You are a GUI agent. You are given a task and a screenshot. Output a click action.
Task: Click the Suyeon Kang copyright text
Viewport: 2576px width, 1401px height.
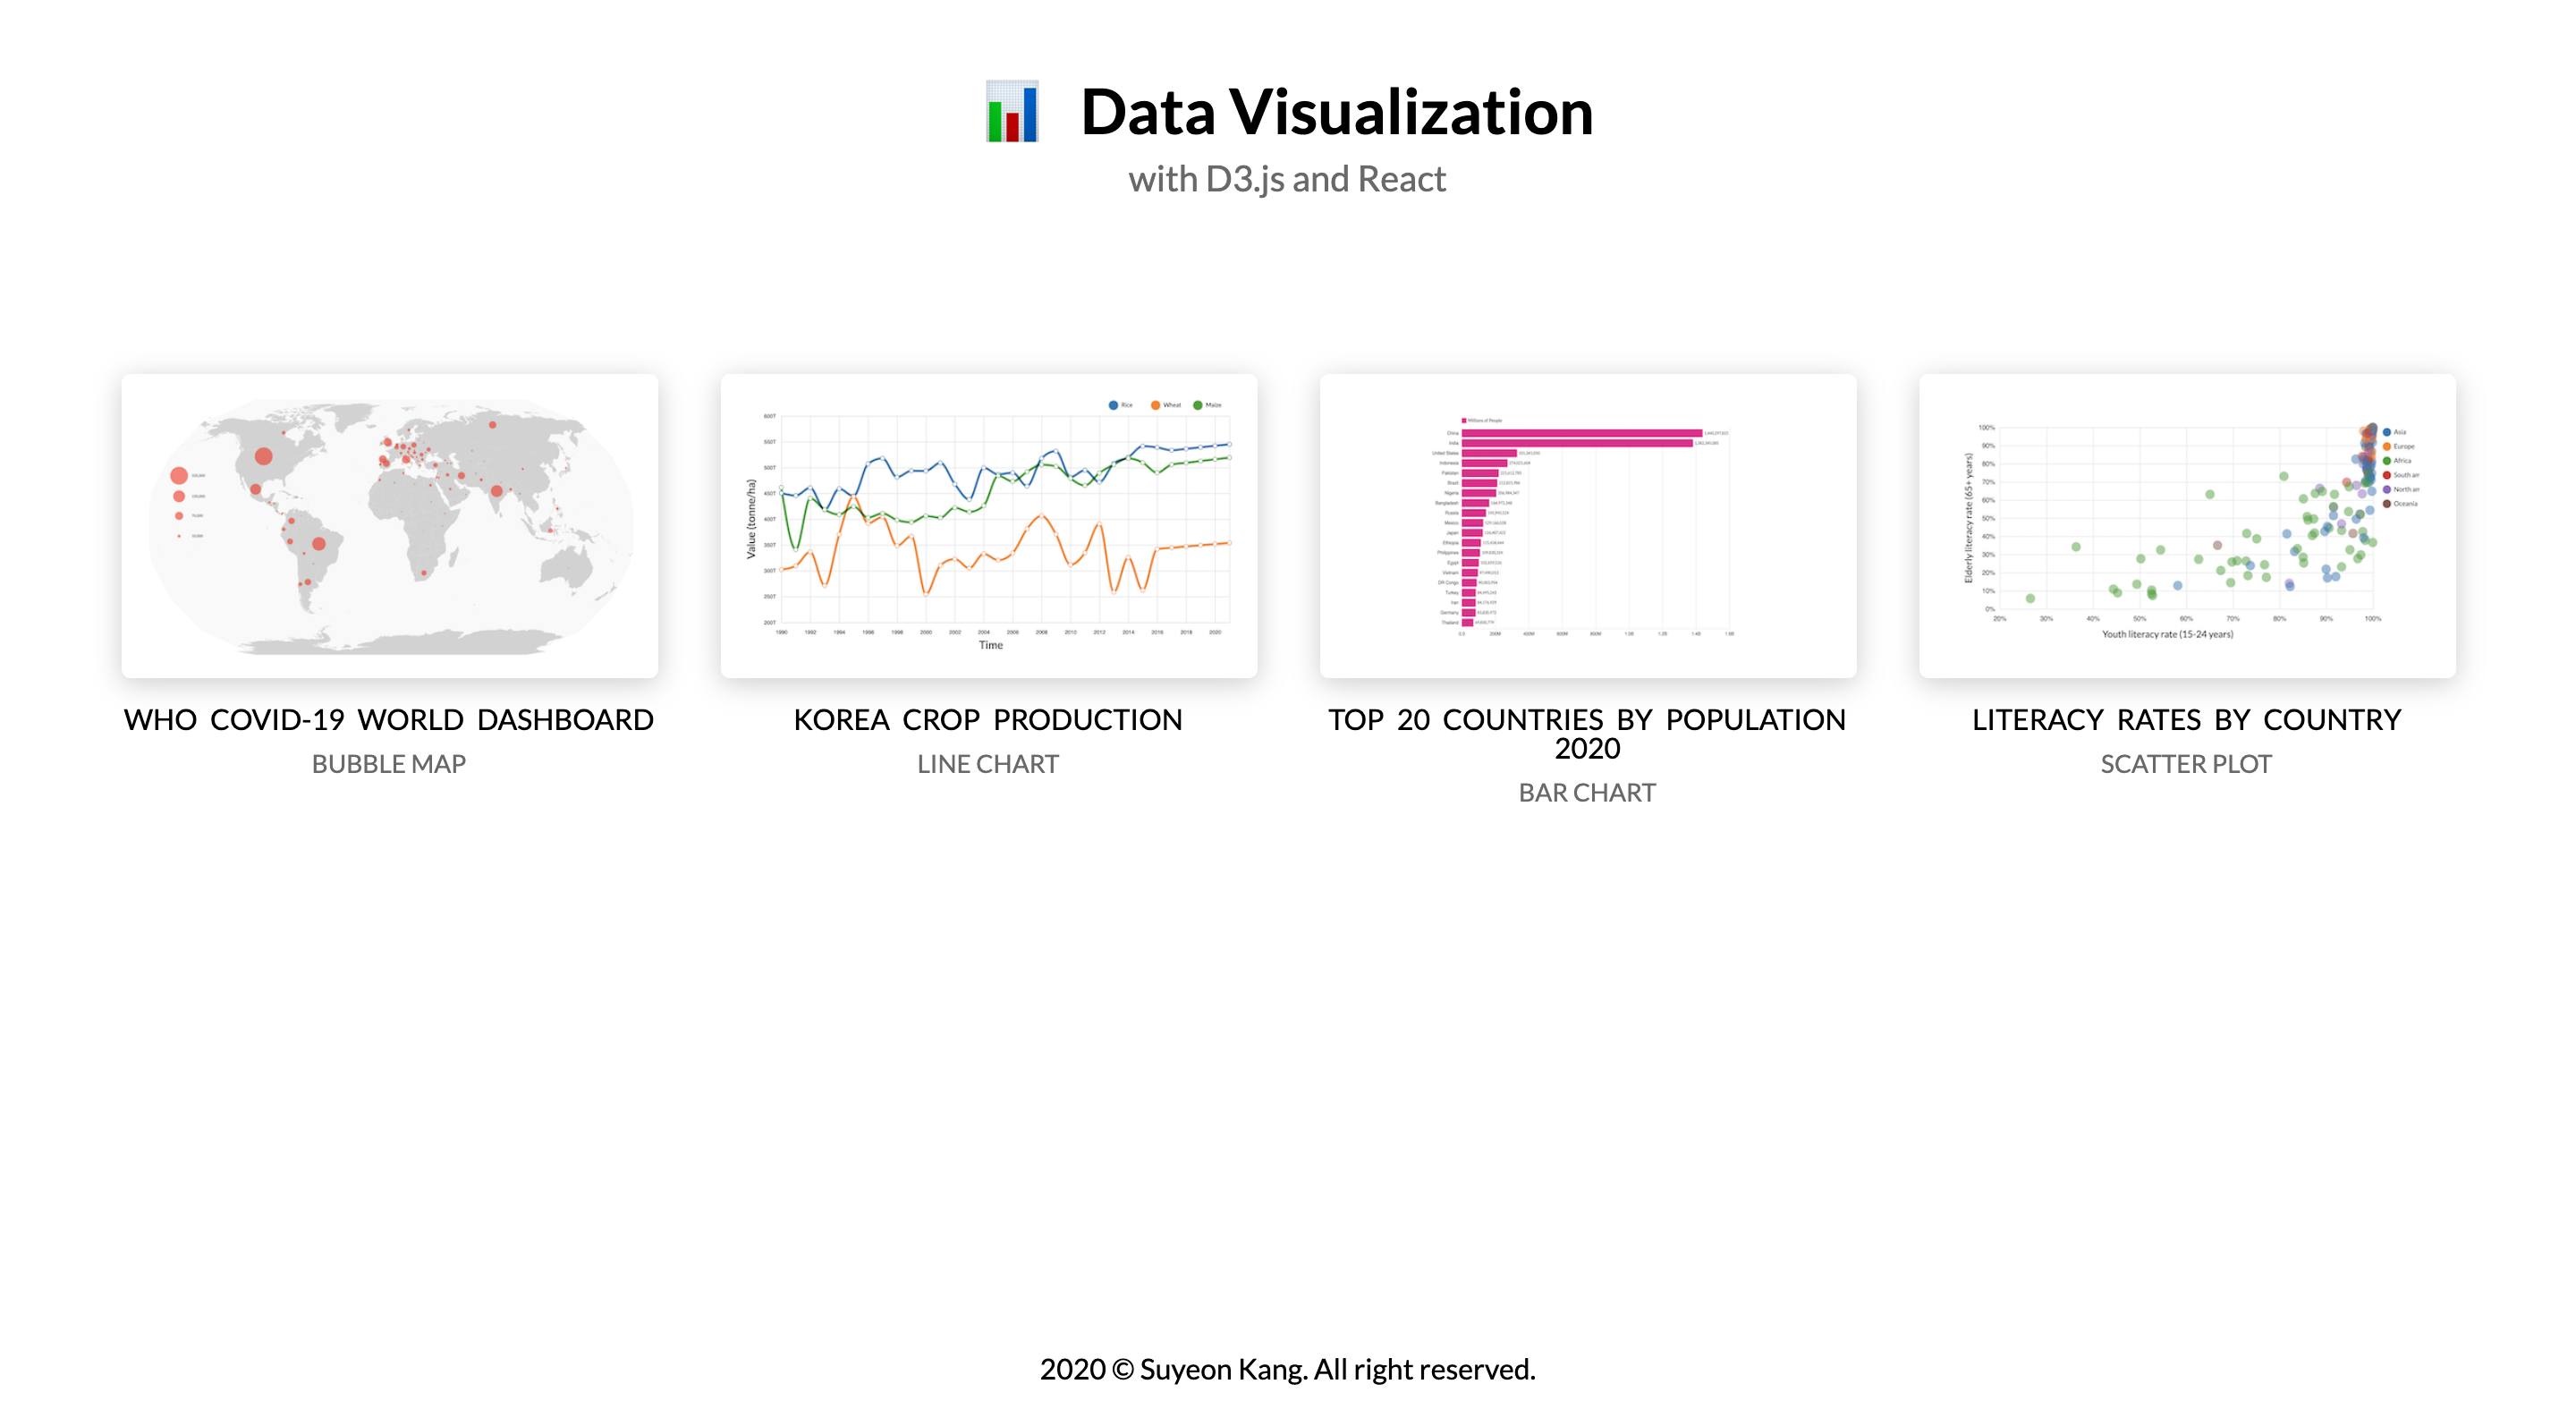1288,1368
